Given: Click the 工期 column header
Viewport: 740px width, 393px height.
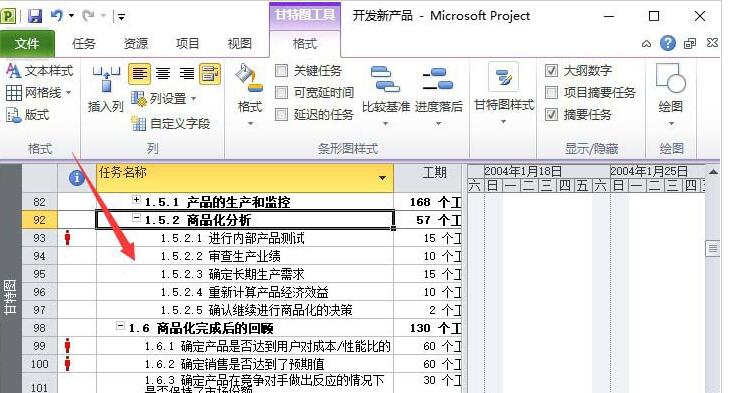Looking at the screenshot, I should [427, 177].
